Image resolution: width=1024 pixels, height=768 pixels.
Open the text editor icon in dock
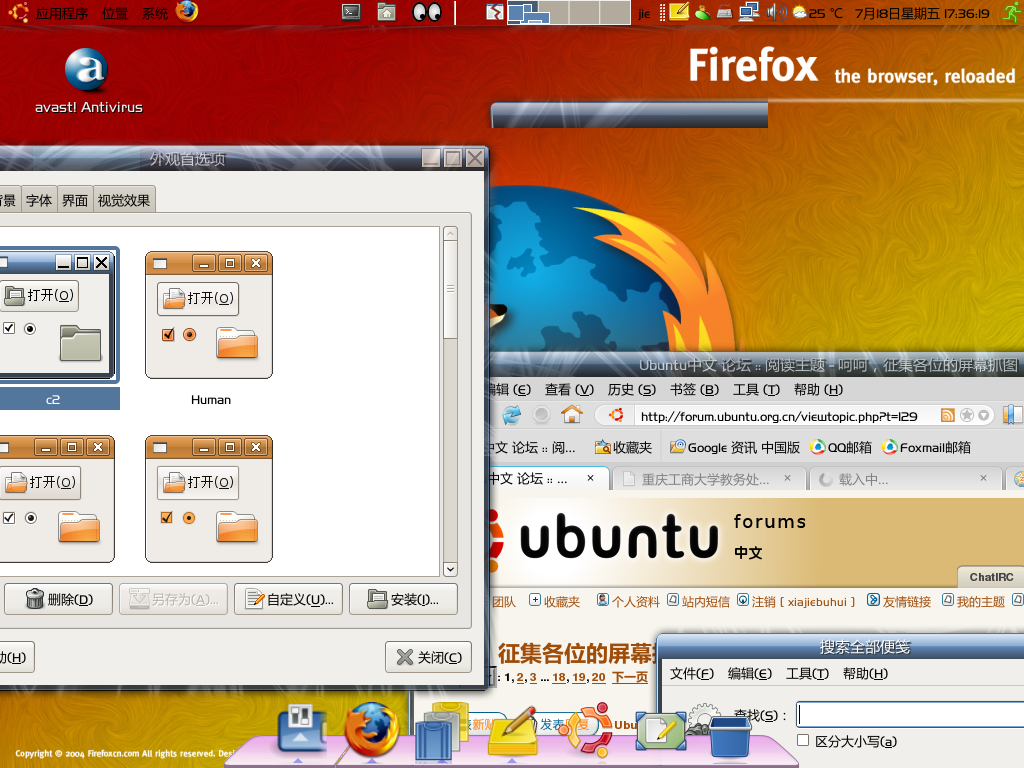661,731
